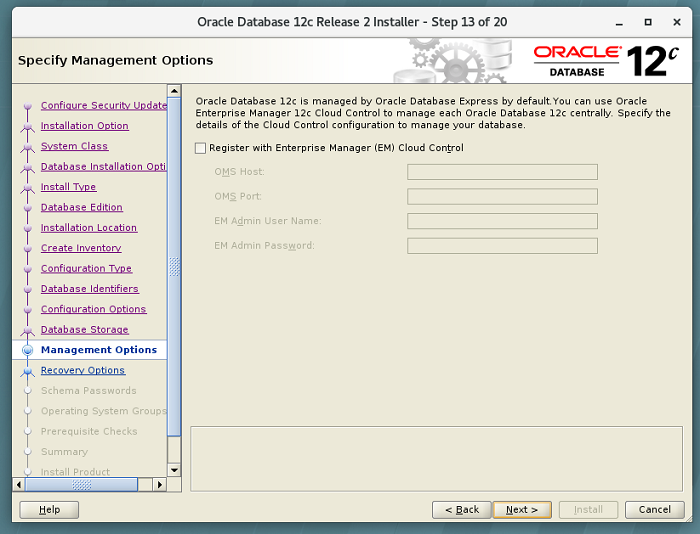Click the horizontal scrollbar thumb under step list

click(81, 484)
